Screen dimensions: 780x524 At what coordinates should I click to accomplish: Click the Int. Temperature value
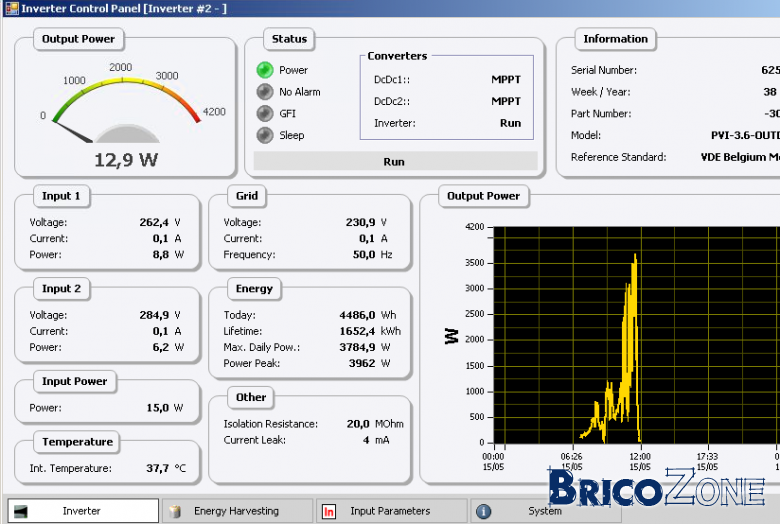[158, 468]
